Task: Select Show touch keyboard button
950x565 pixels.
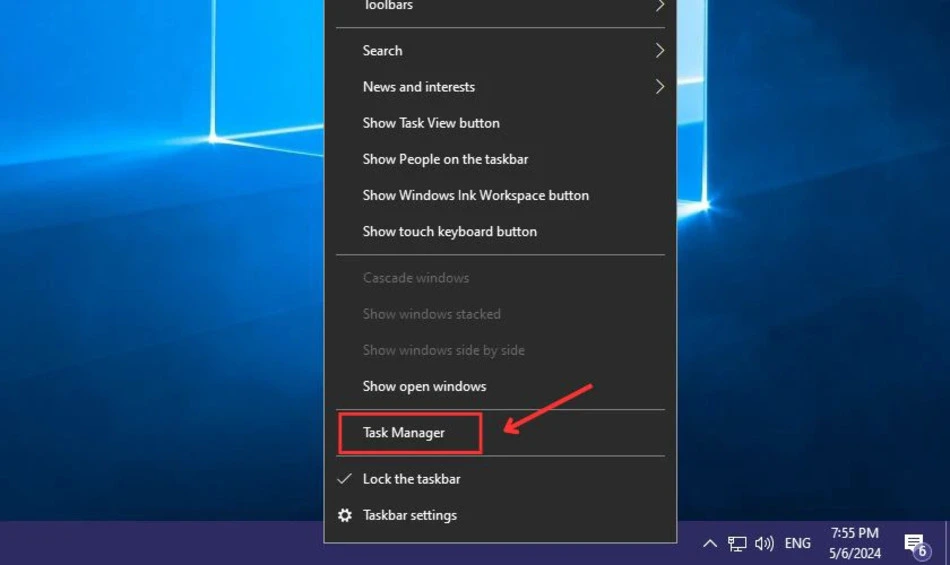Action: [500, 232]
